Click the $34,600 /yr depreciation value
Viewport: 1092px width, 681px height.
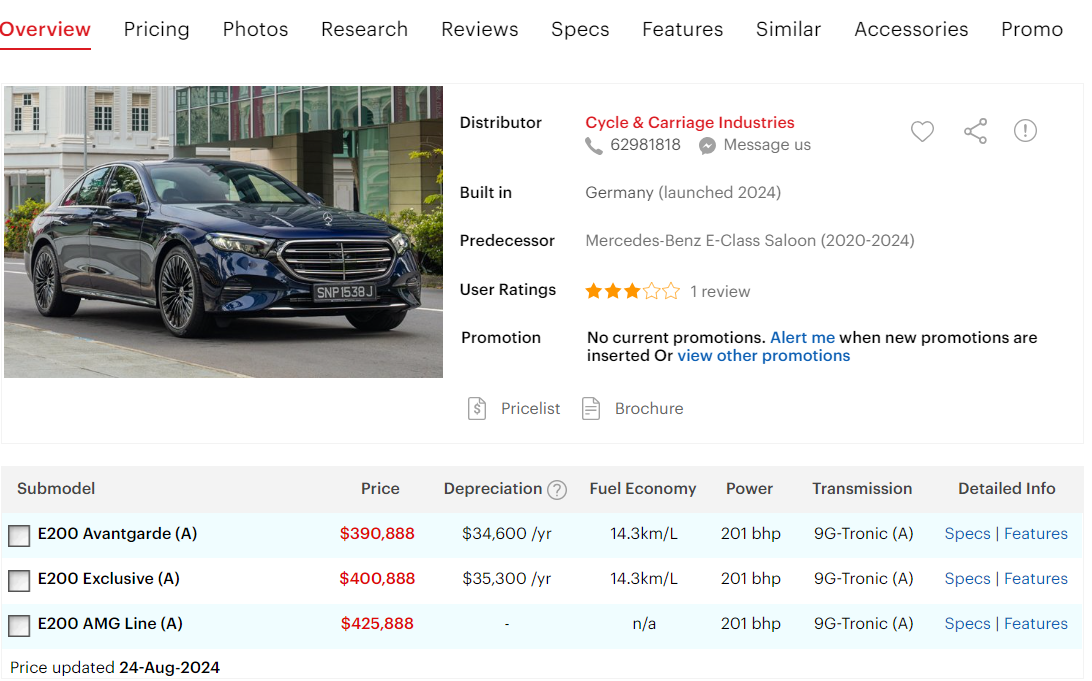point(506,534)
